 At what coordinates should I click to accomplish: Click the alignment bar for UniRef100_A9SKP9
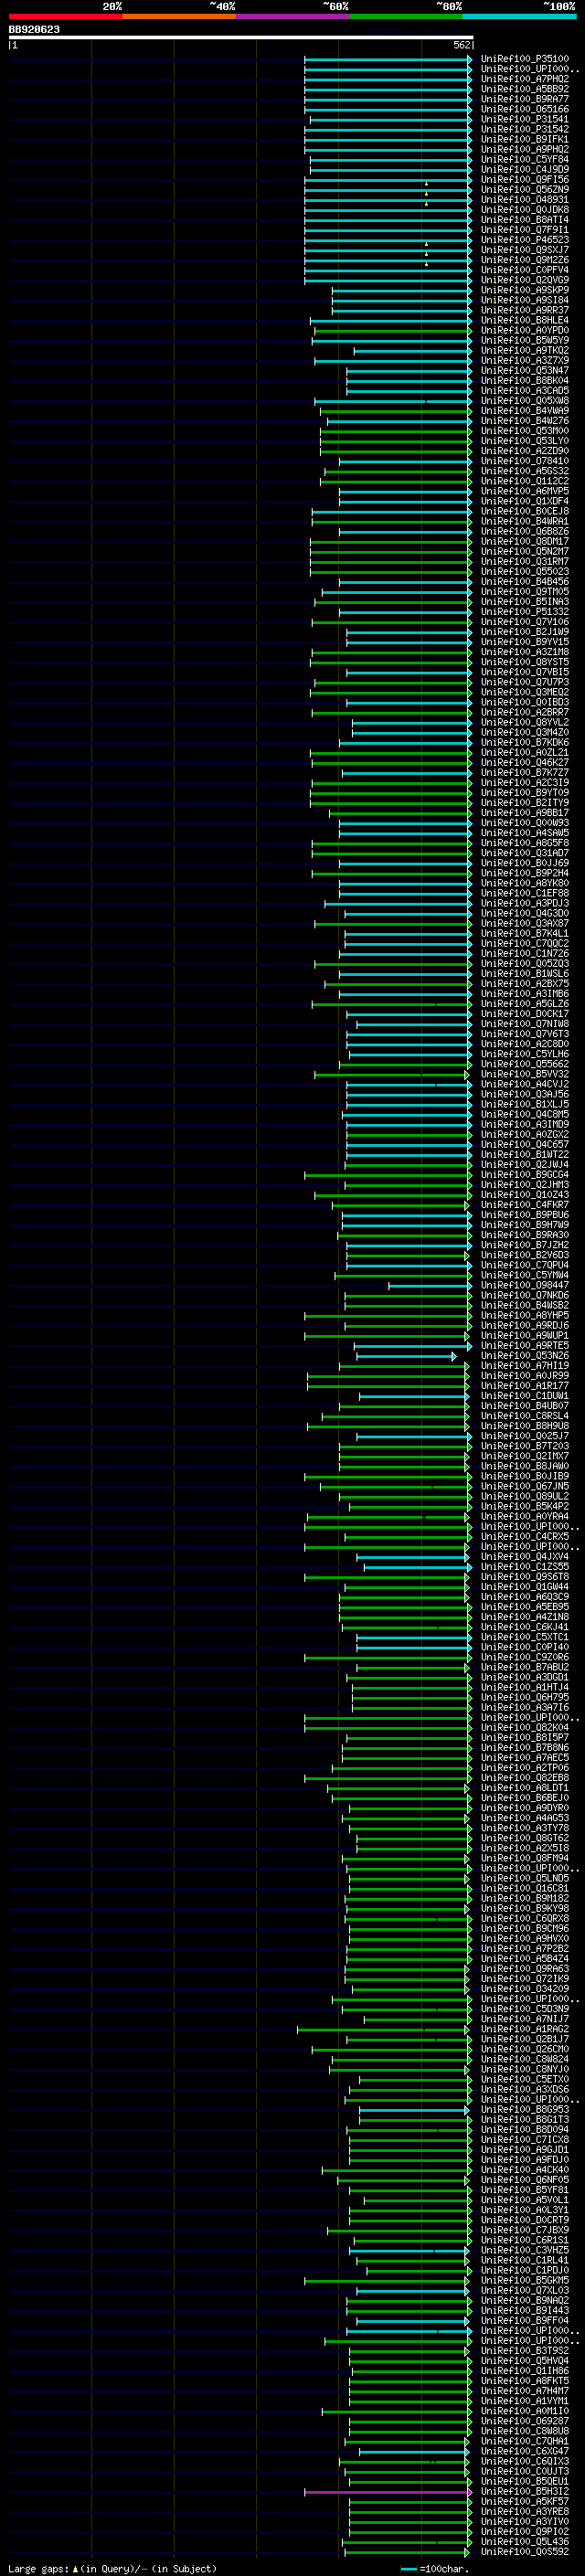pos(402,291)
